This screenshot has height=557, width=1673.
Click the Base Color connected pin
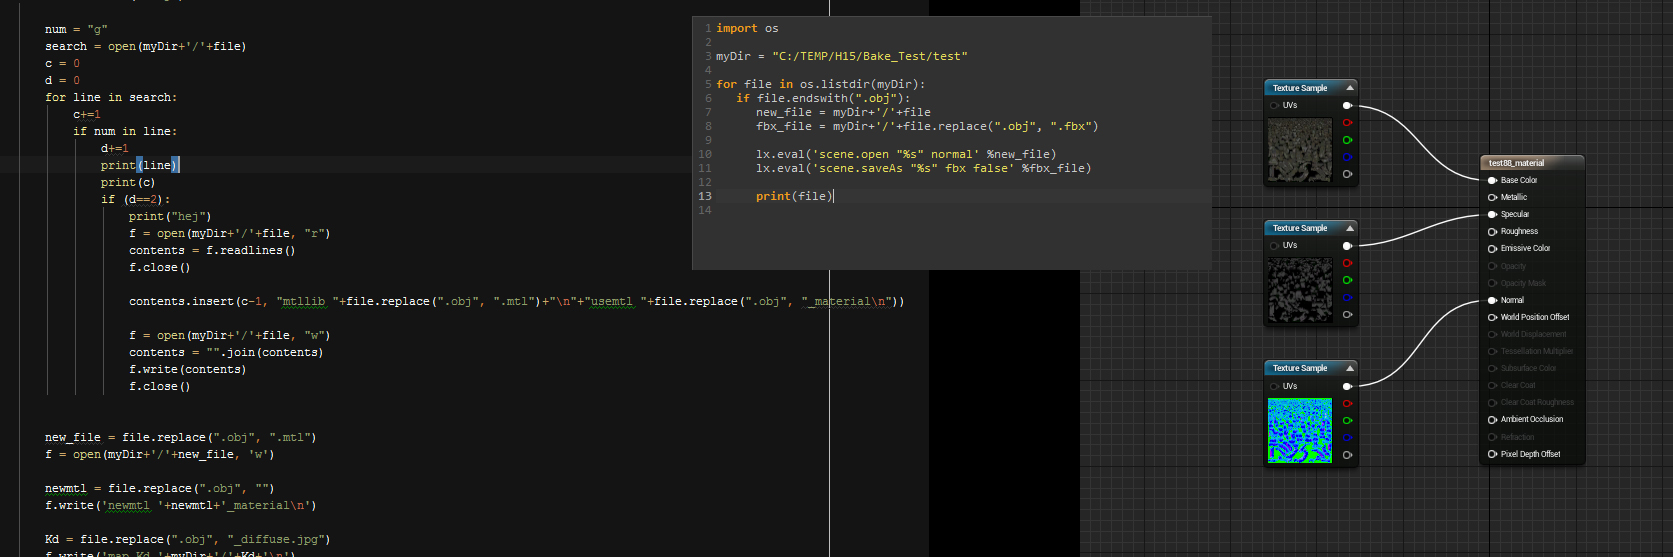(1493, 180)
